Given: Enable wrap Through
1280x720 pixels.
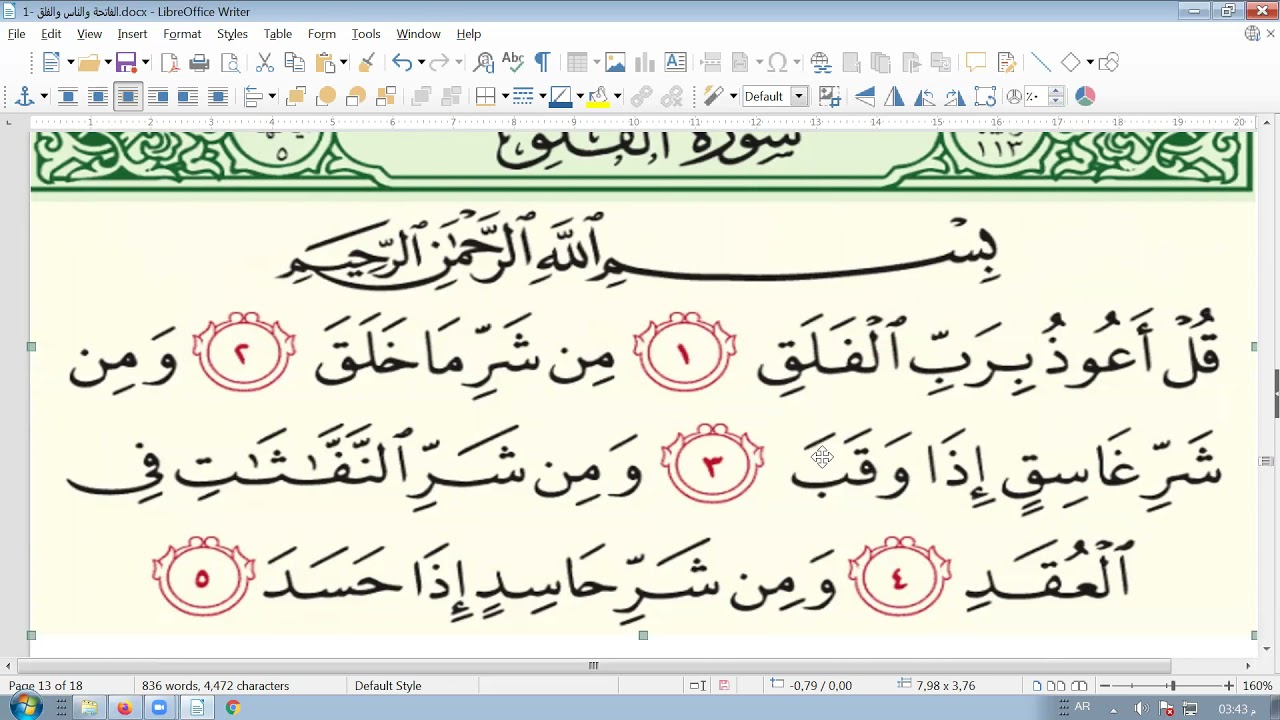Looking at the screenshot, I should pyautogui.click(x=218, y=97).
